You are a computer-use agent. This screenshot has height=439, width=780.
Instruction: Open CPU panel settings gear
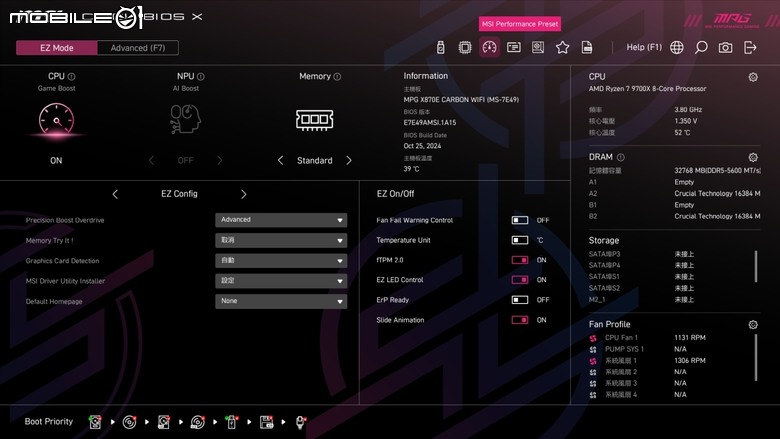coord(753,77)
